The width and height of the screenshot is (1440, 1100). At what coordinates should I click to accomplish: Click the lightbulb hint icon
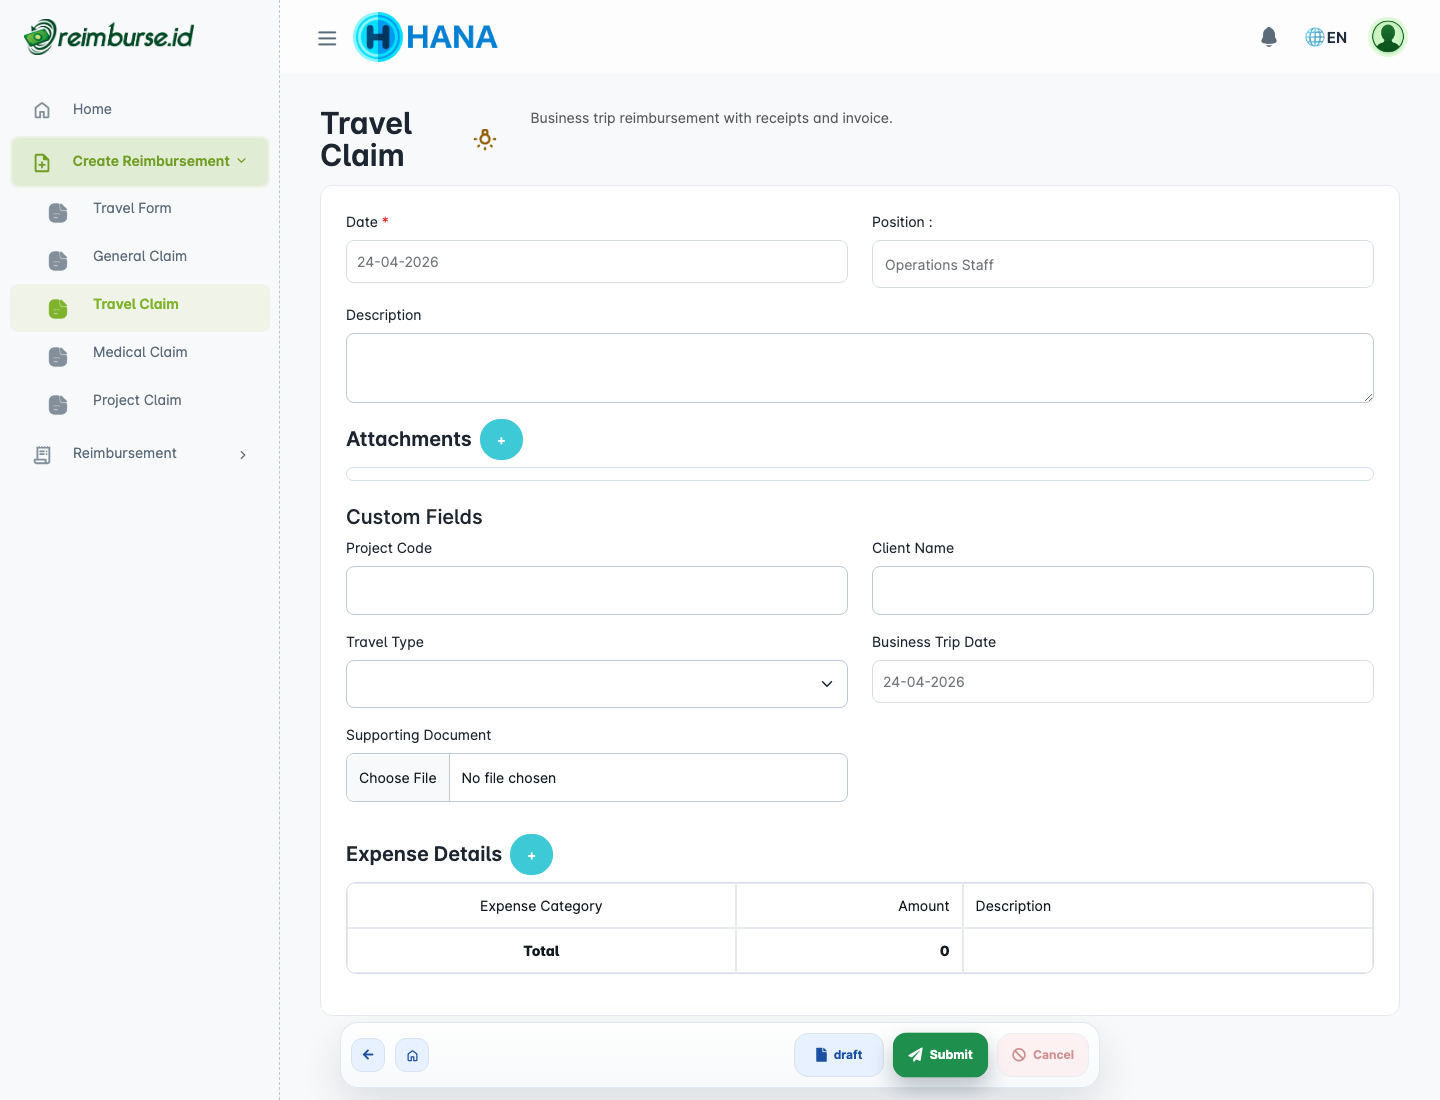pyautogui.click(x=485, y=139)
